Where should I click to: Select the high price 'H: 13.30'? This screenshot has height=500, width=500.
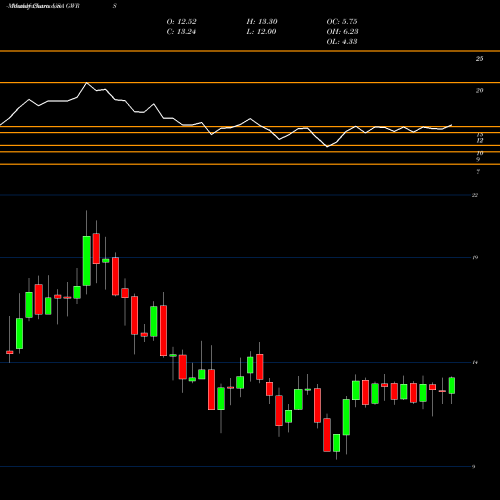tap(262, 22)
